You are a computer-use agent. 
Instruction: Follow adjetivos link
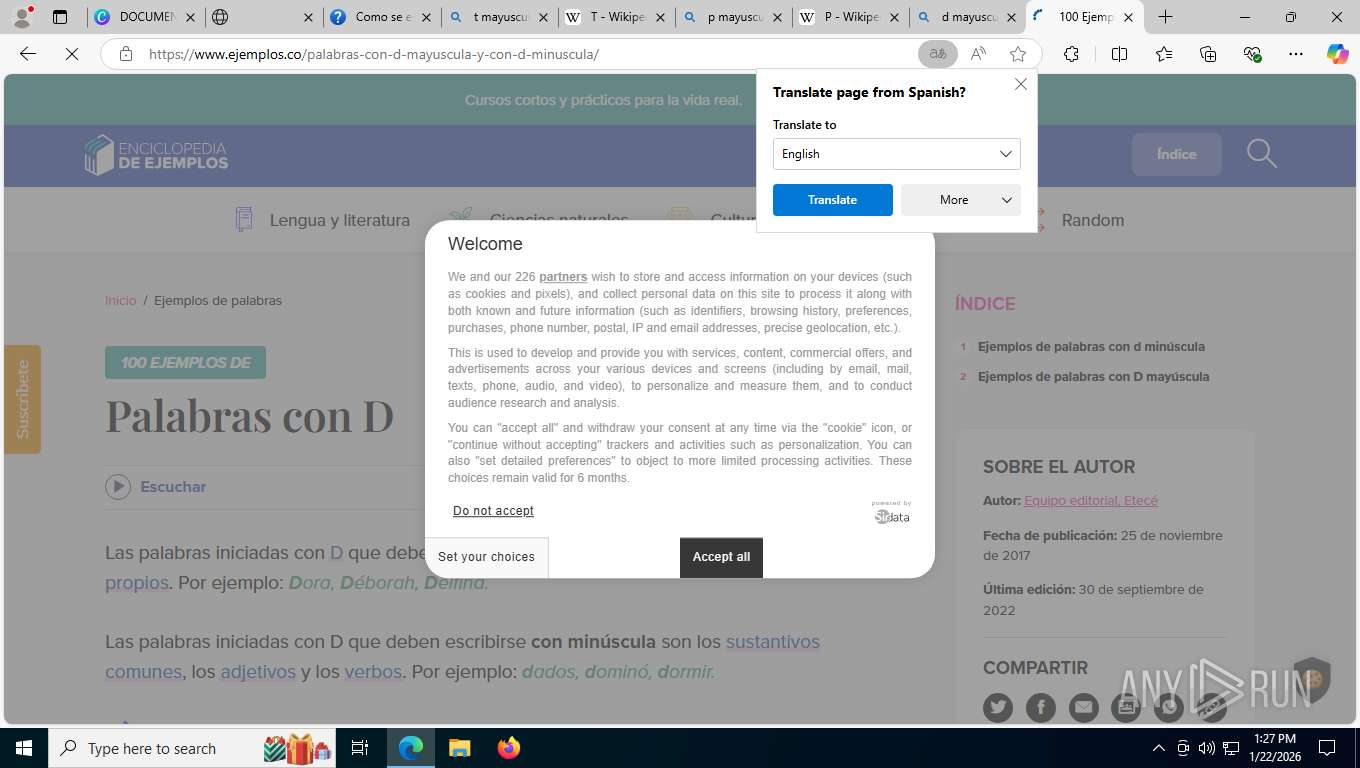pos(258,672)
